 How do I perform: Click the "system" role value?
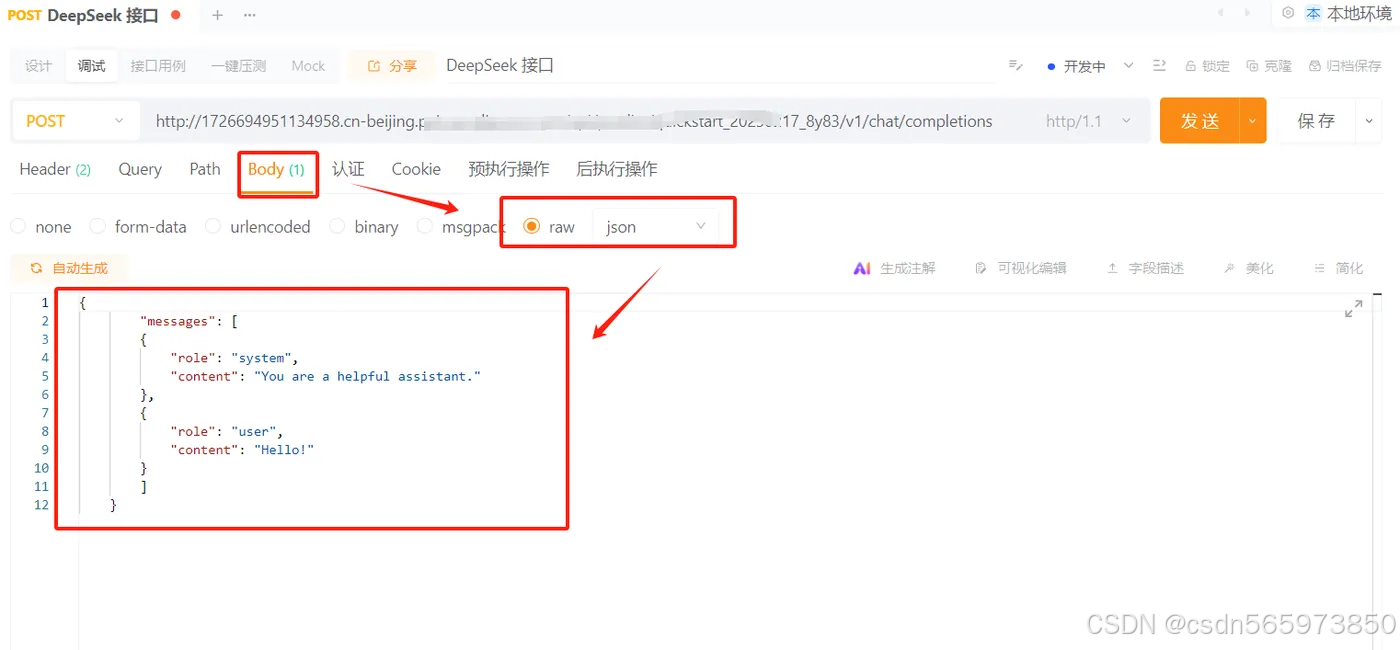tap(262, 358)
